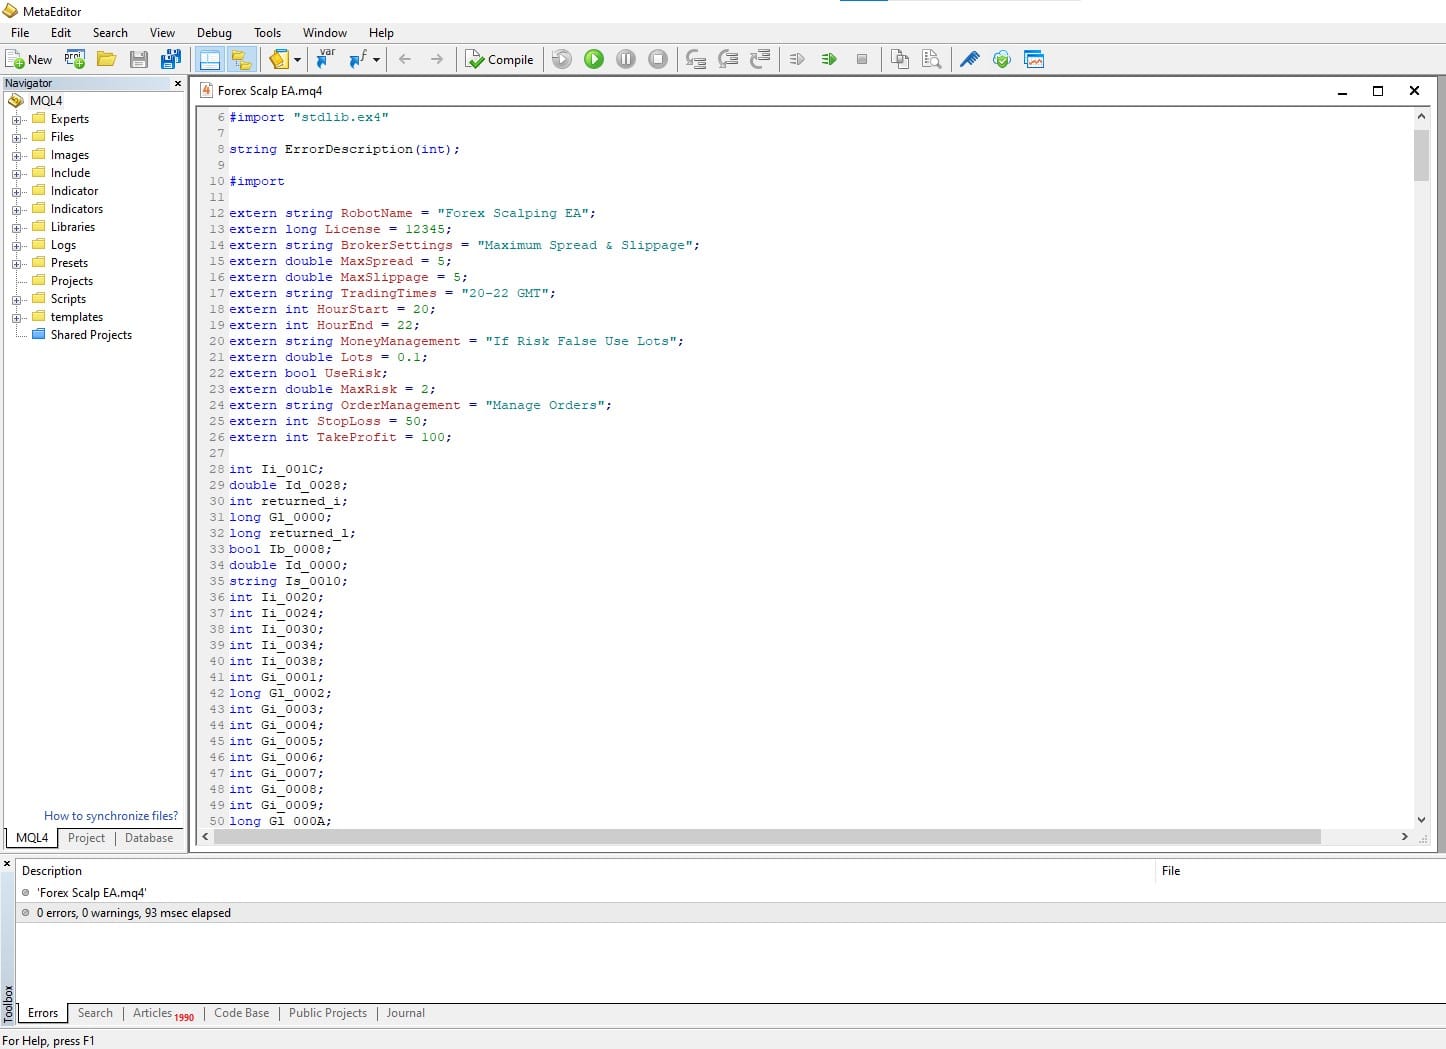Click the forward navigation arrow
1446x1049 pixels.
pos(437,60)
